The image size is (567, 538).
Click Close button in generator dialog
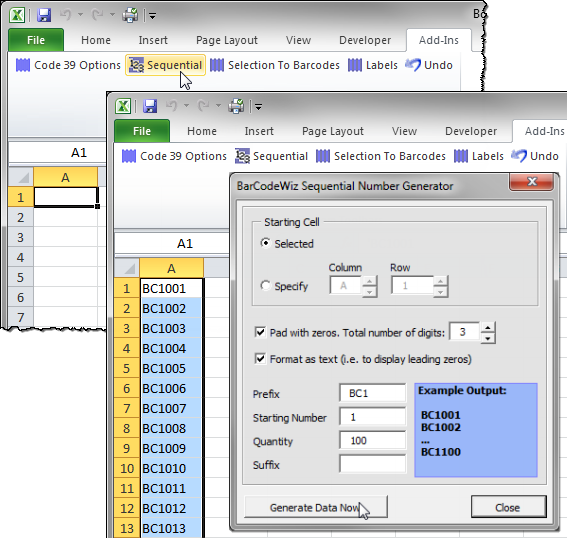point(508,507)
